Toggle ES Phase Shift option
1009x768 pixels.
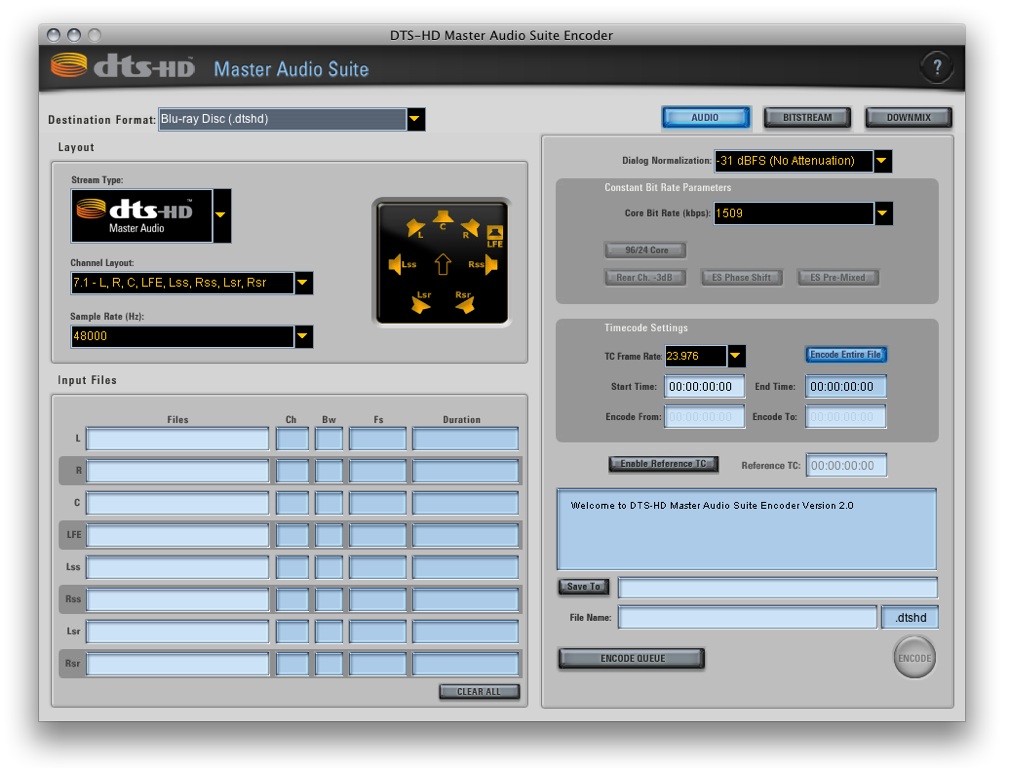coord(741,277)
